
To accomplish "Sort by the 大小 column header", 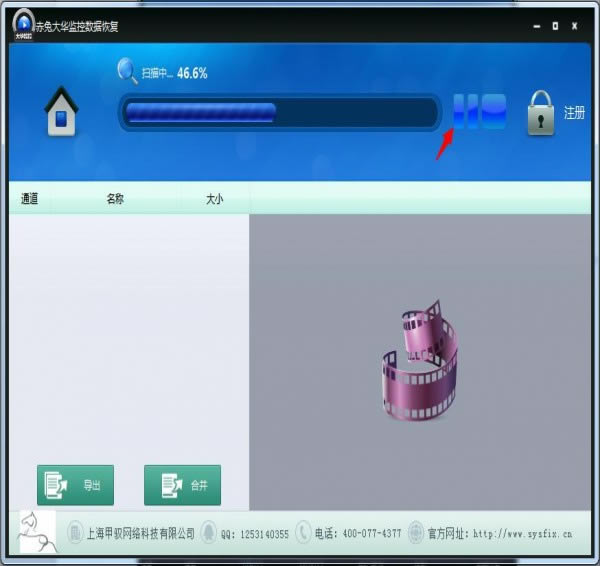I will [x=215, y=199].
